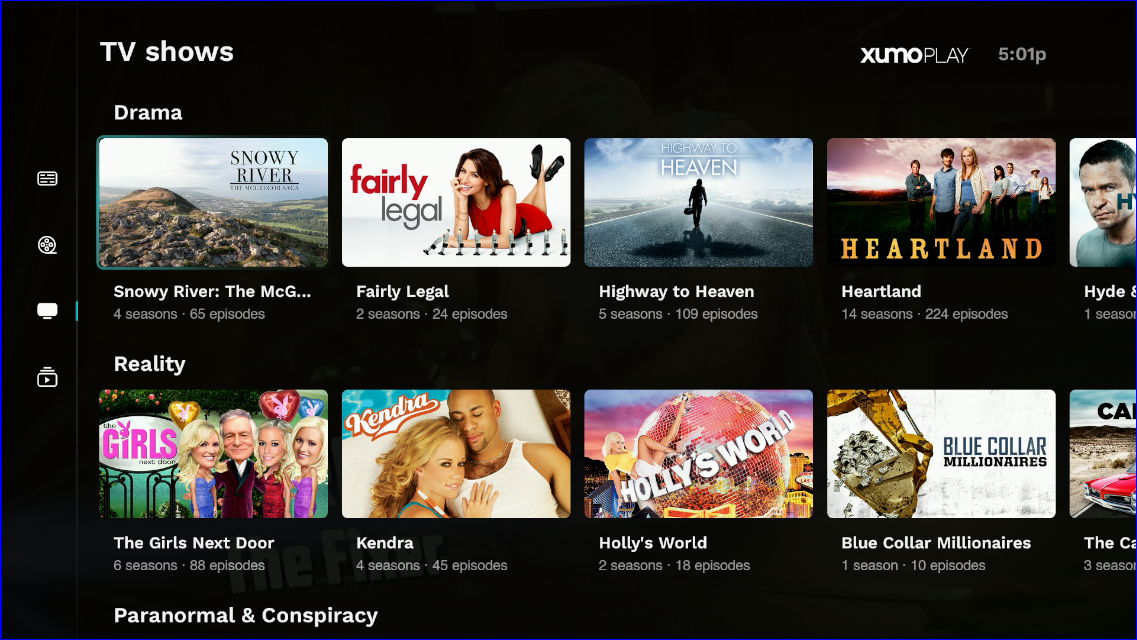This screenshot has height=640, width=1137.
Task: Open the partially visible Hyde show tile
Action: 1103,203
